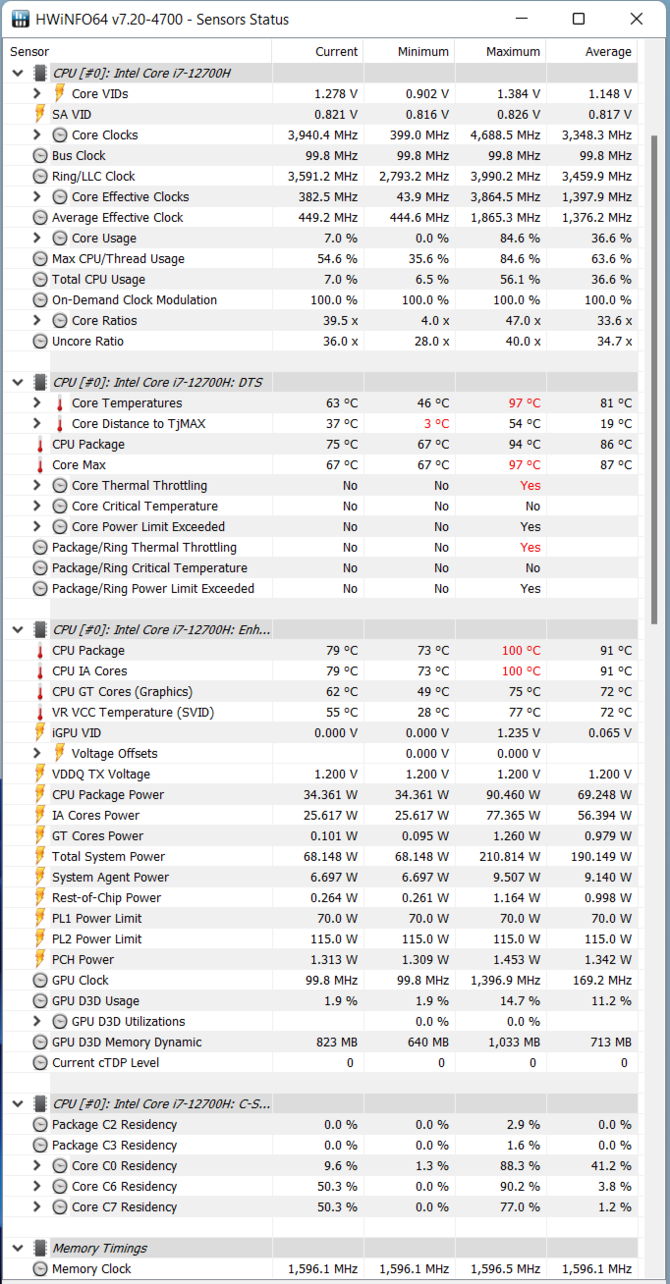The image size is (670, 1284).
Task: Collapse the Intel Core i7-12700H DTS group
Action: click(x=17, y=382)
